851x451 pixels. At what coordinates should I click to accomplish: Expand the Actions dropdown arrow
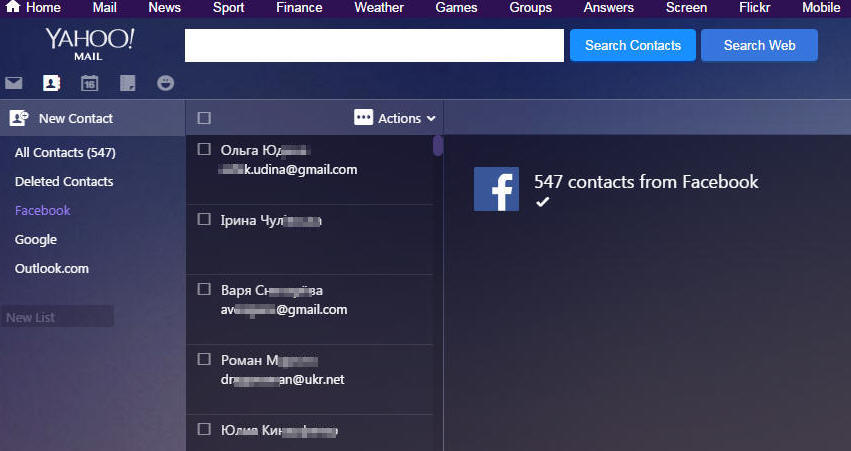coord(431,118)
